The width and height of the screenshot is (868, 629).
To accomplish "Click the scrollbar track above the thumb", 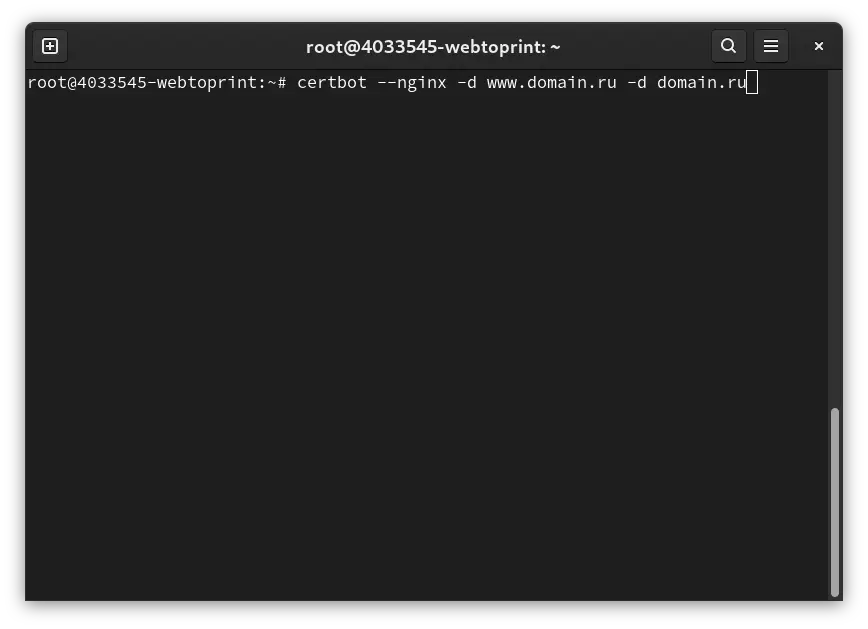I will (835, 238).
